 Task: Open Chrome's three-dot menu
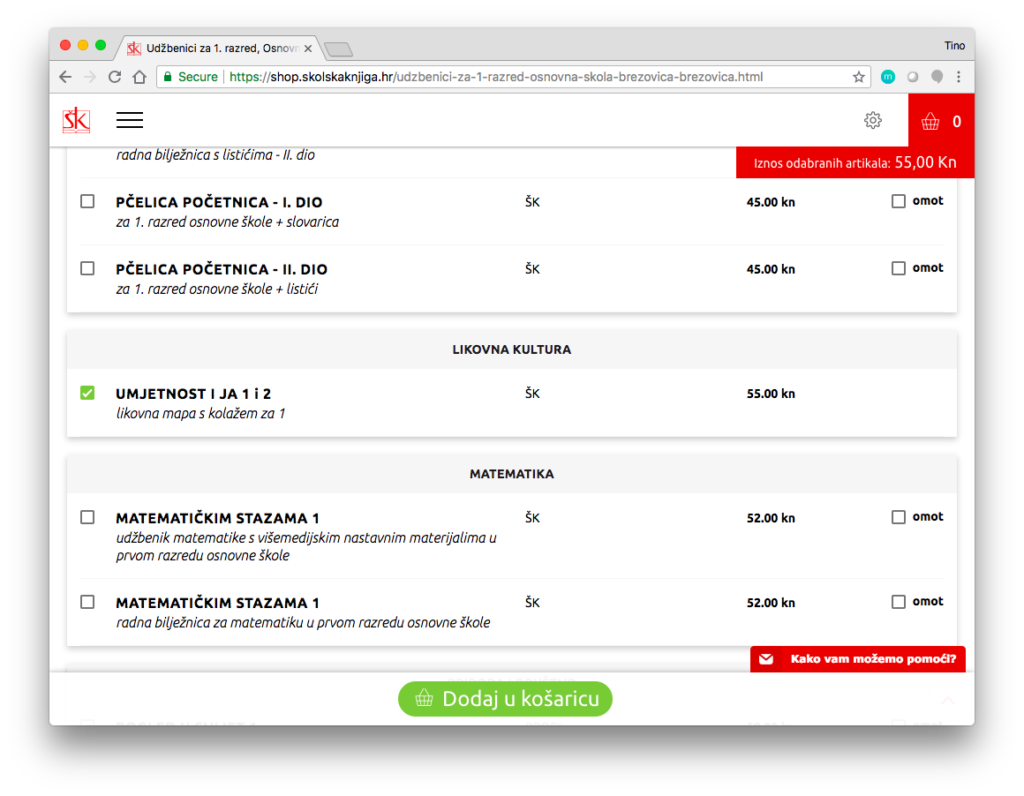(958, 77)
